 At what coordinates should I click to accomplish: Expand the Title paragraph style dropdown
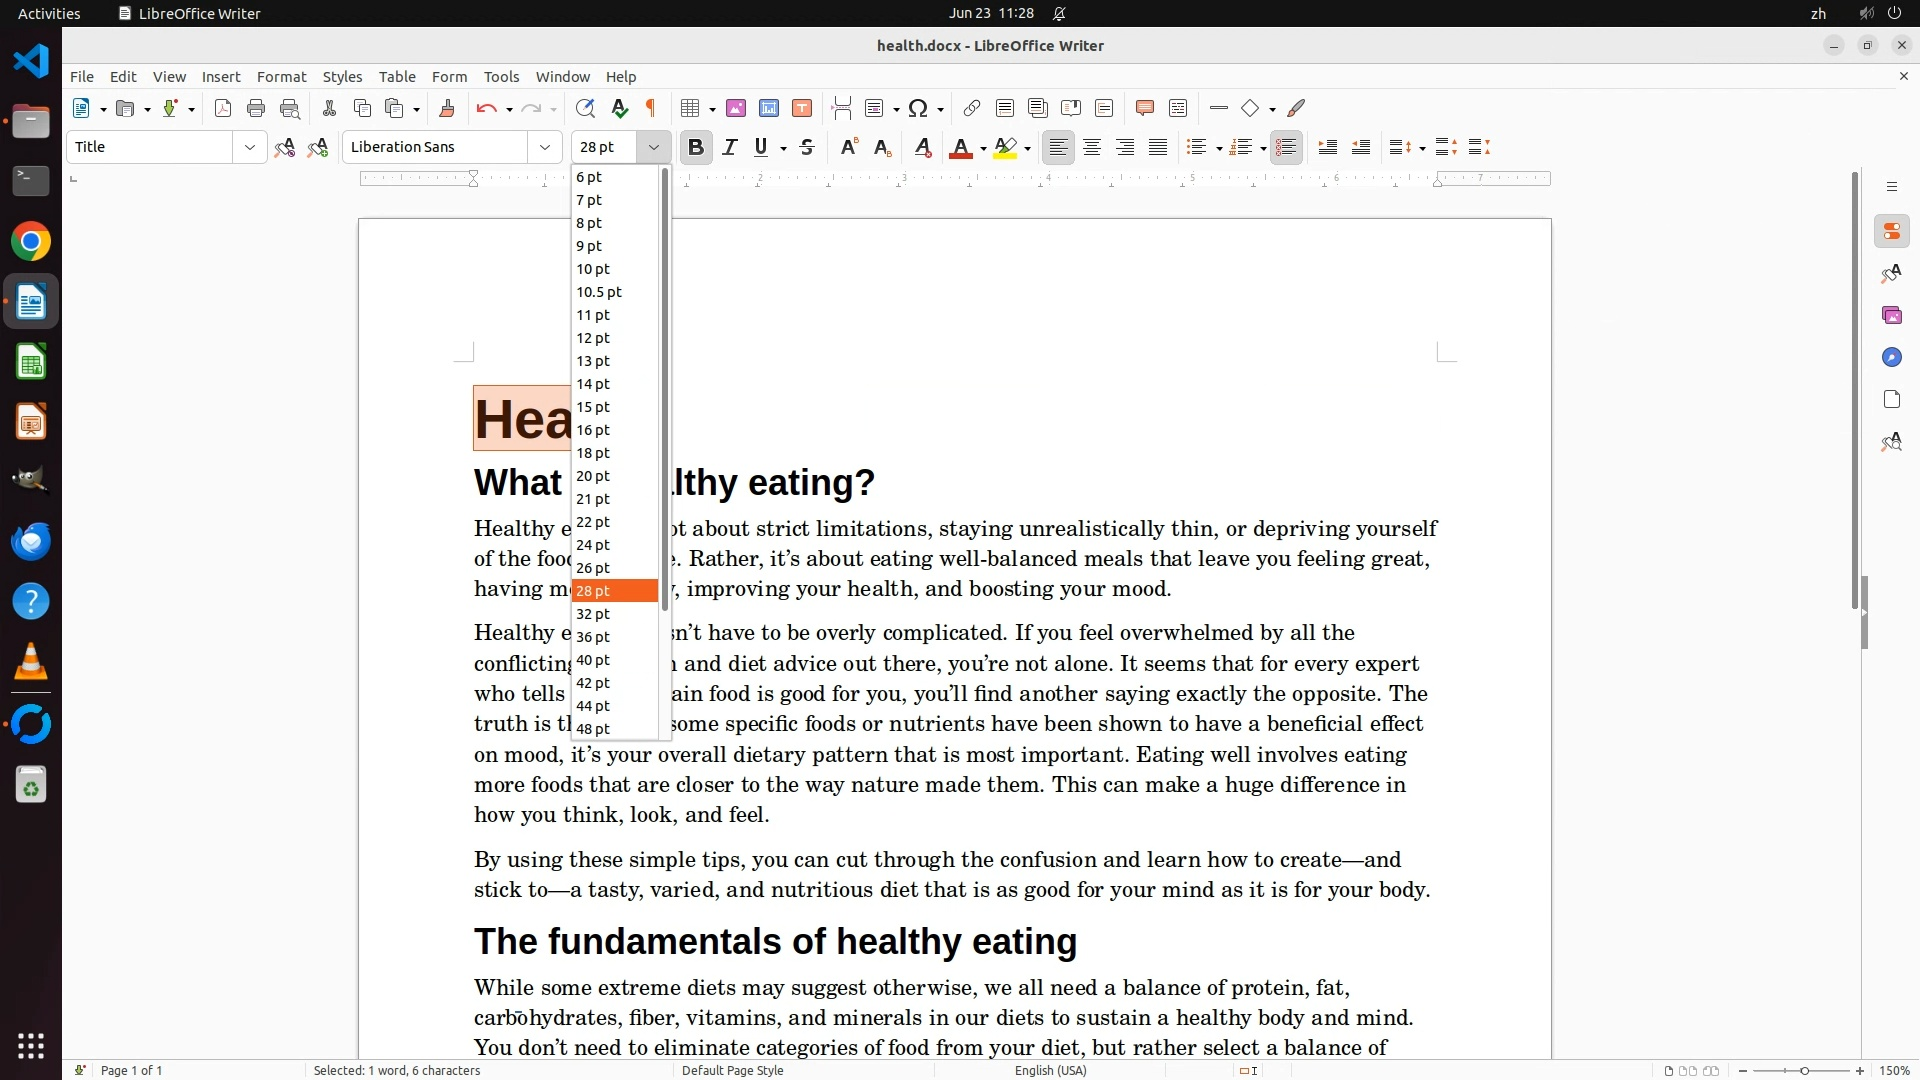pos(249,147)
